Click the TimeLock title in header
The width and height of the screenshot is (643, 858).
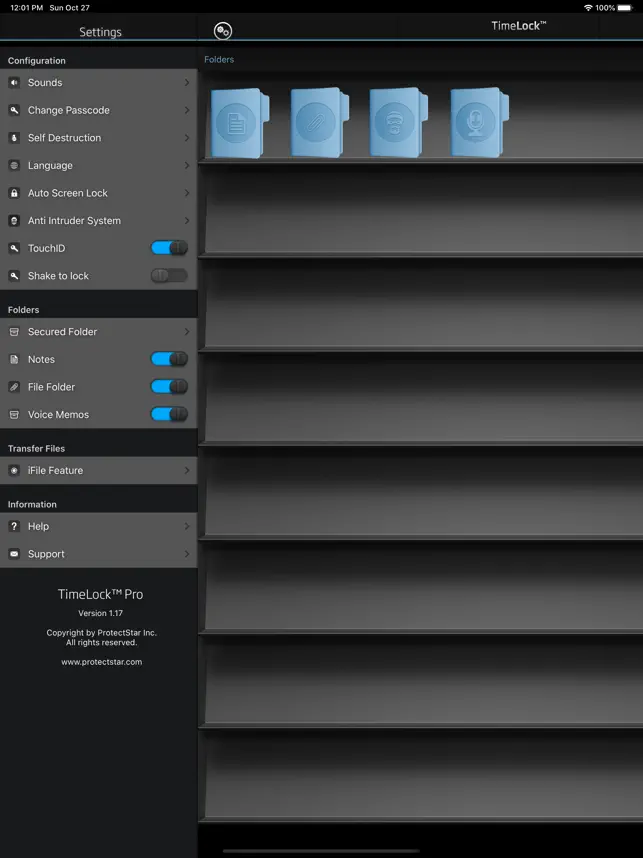pyautogui.click(x=518, y=26)
